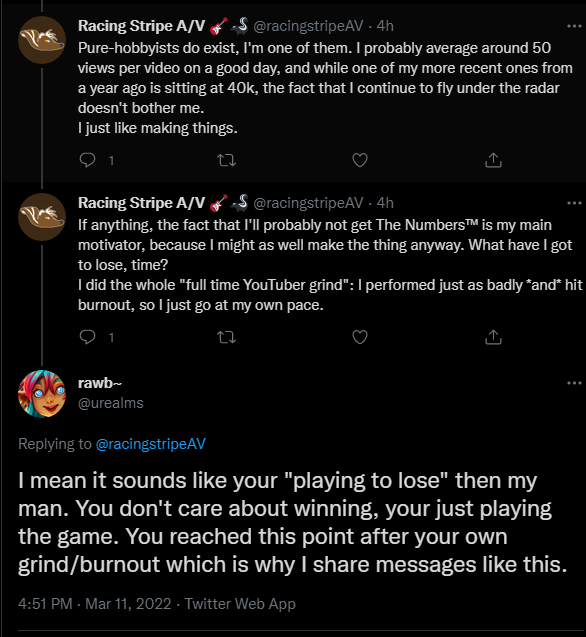Share the Pure-hobbyists tweet
Viewport: 586px width, 637px height.
pos(493,160)
